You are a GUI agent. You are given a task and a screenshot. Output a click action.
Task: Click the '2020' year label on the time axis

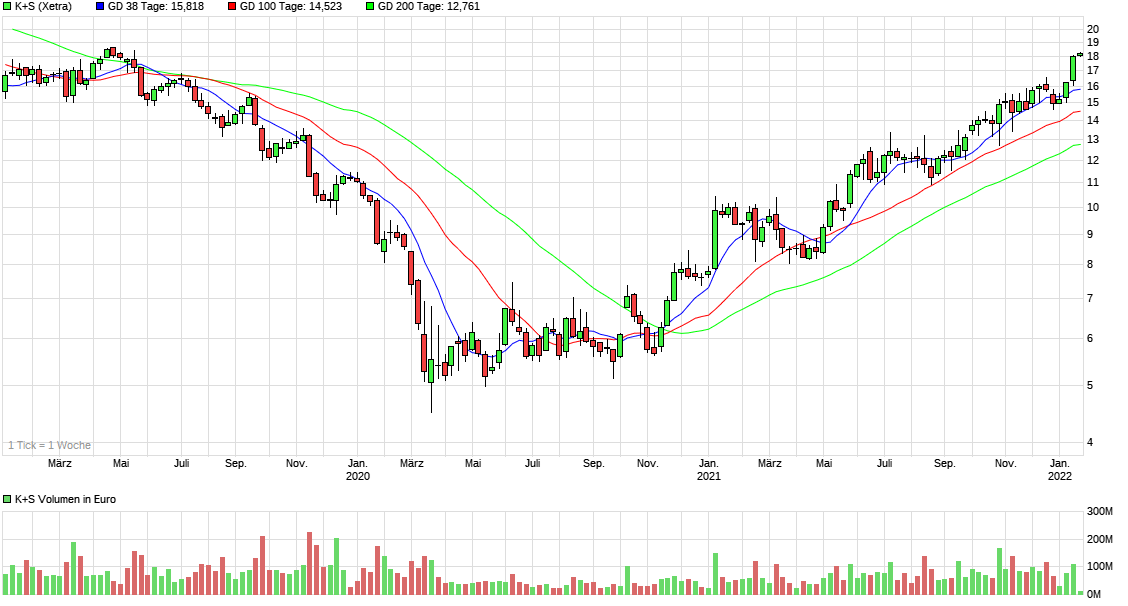pyautogui.click(x=358, y=476)
